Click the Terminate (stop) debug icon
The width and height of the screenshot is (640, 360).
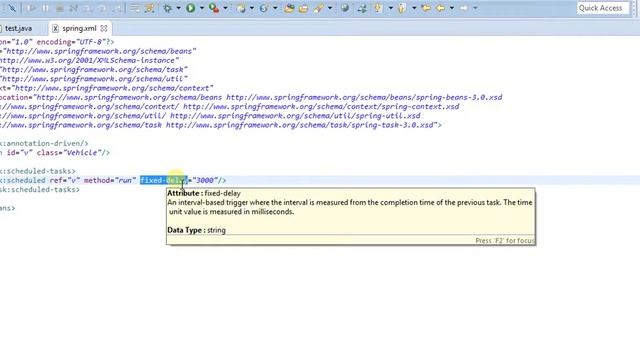pos(60,8)
